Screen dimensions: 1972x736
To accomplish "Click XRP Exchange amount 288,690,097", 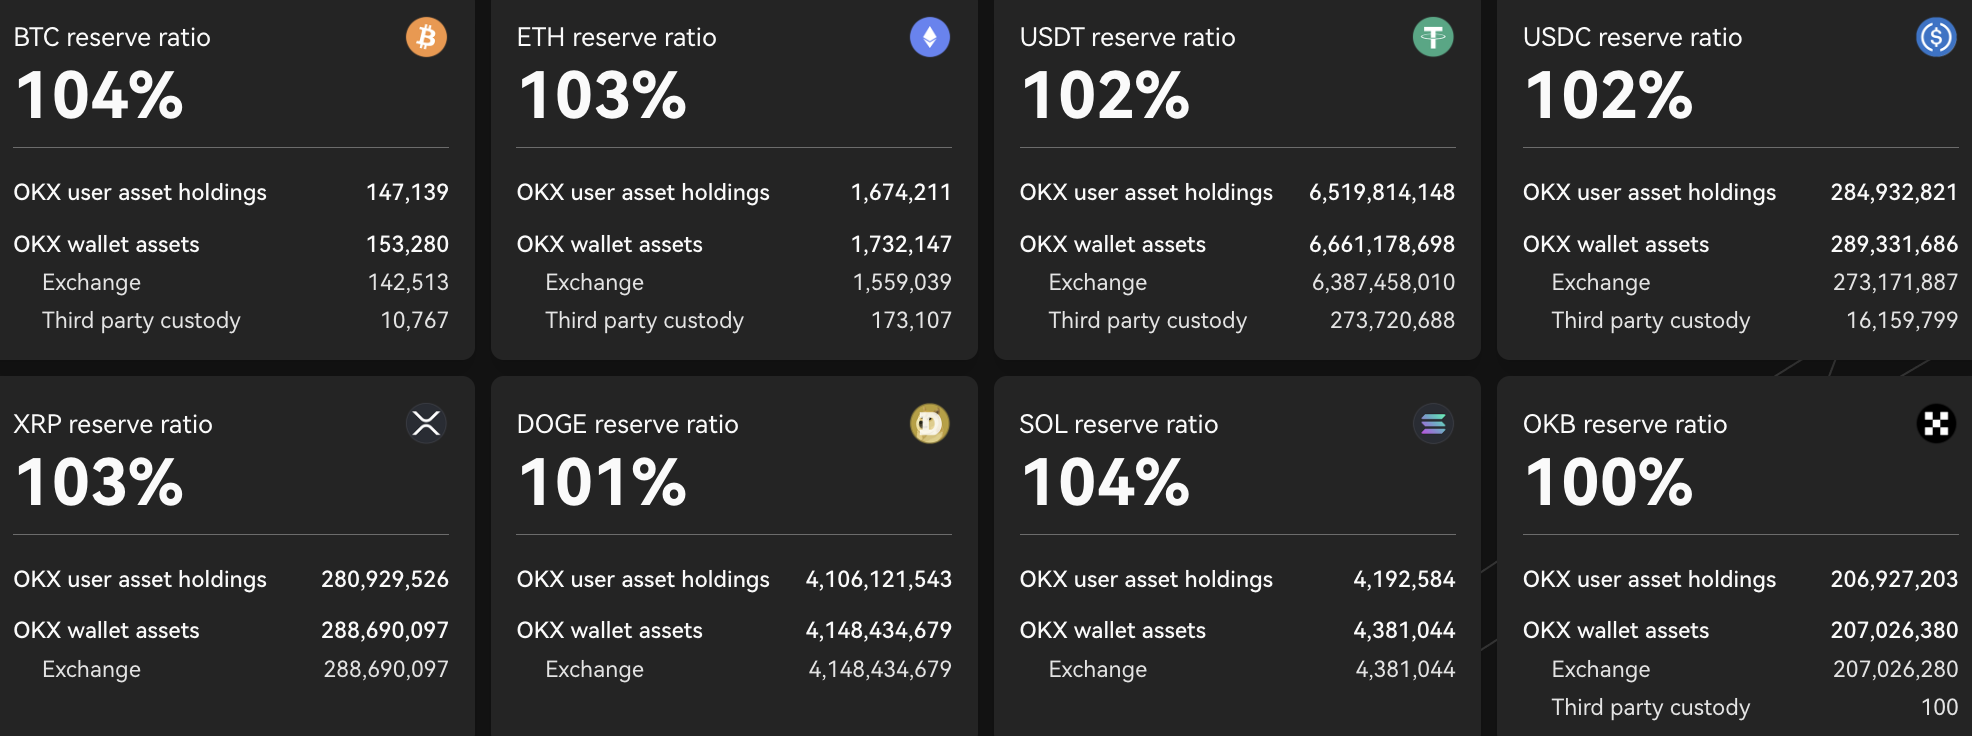I will tap(386, 669).
